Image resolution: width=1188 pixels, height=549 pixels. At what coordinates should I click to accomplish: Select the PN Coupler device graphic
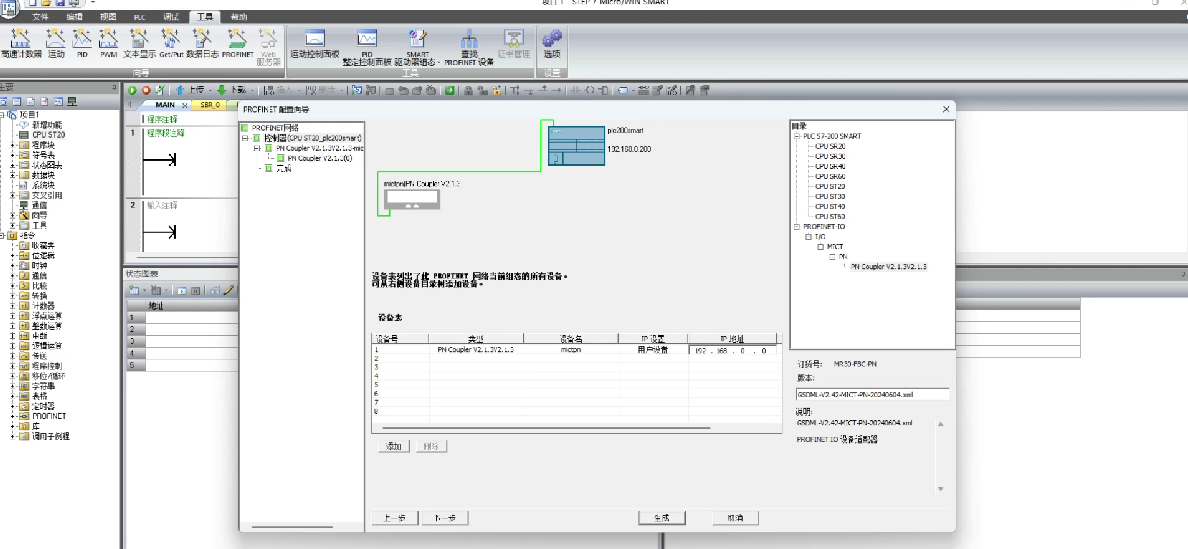(411, 199)
